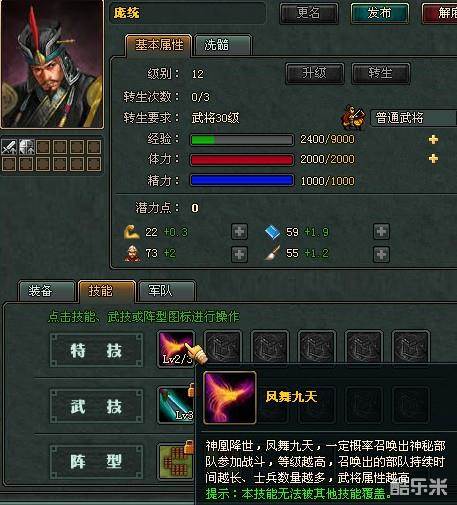Screen dimensions: 457x505
Task: Click the 转生 rebirth button
Action: 381,73
